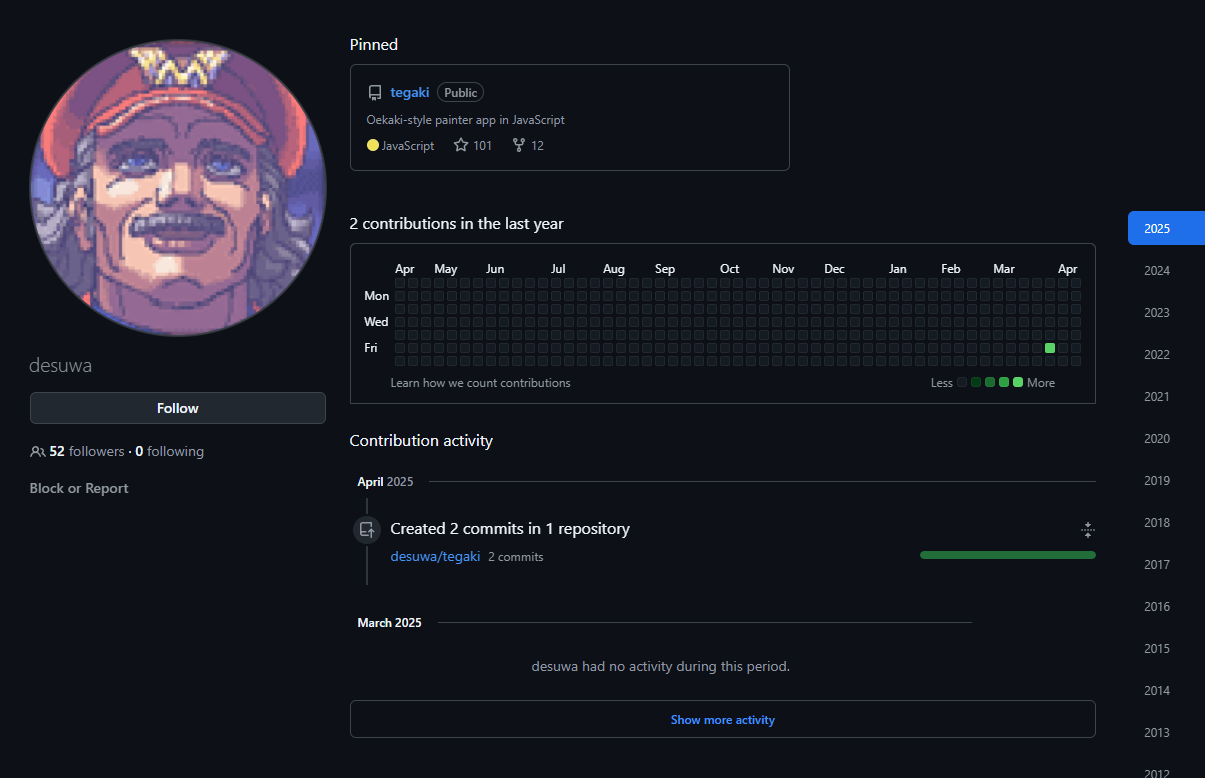Screen dimensions: 1205x778
Task: Click the Block or Report link
Action: point(79,488)
